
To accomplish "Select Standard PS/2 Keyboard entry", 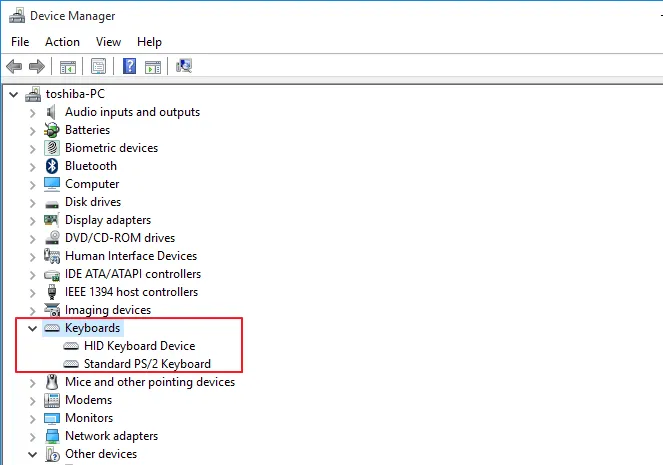I will coord(147,364).
